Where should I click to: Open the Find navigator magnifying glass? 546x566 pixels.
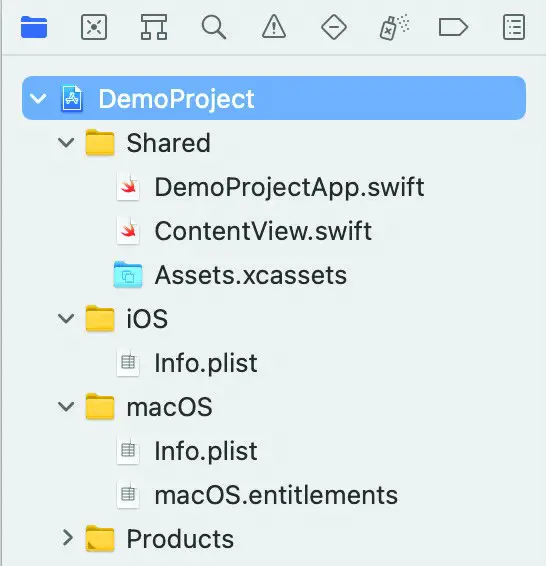[x=214, y=27]
